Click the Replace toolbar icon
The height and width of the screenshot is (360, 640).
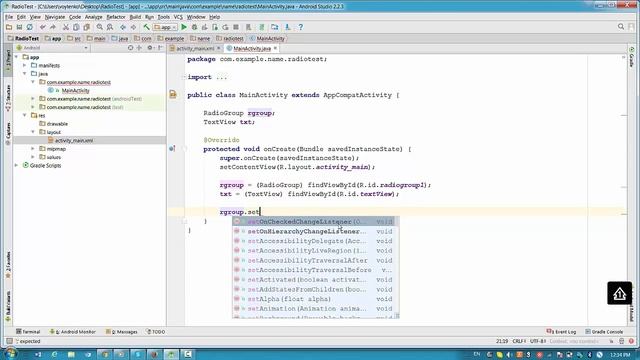click(110, 27)
